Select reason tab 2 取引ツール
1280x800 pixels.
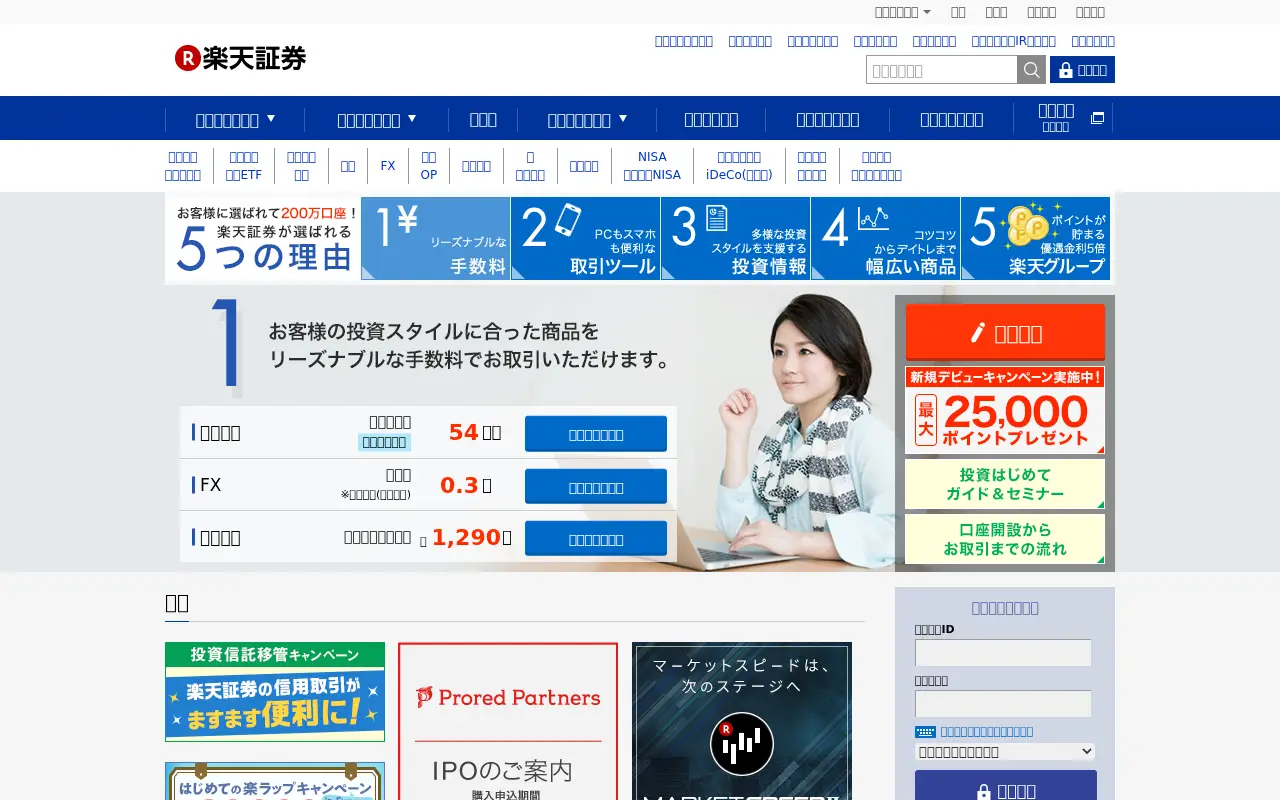(585, 238)
